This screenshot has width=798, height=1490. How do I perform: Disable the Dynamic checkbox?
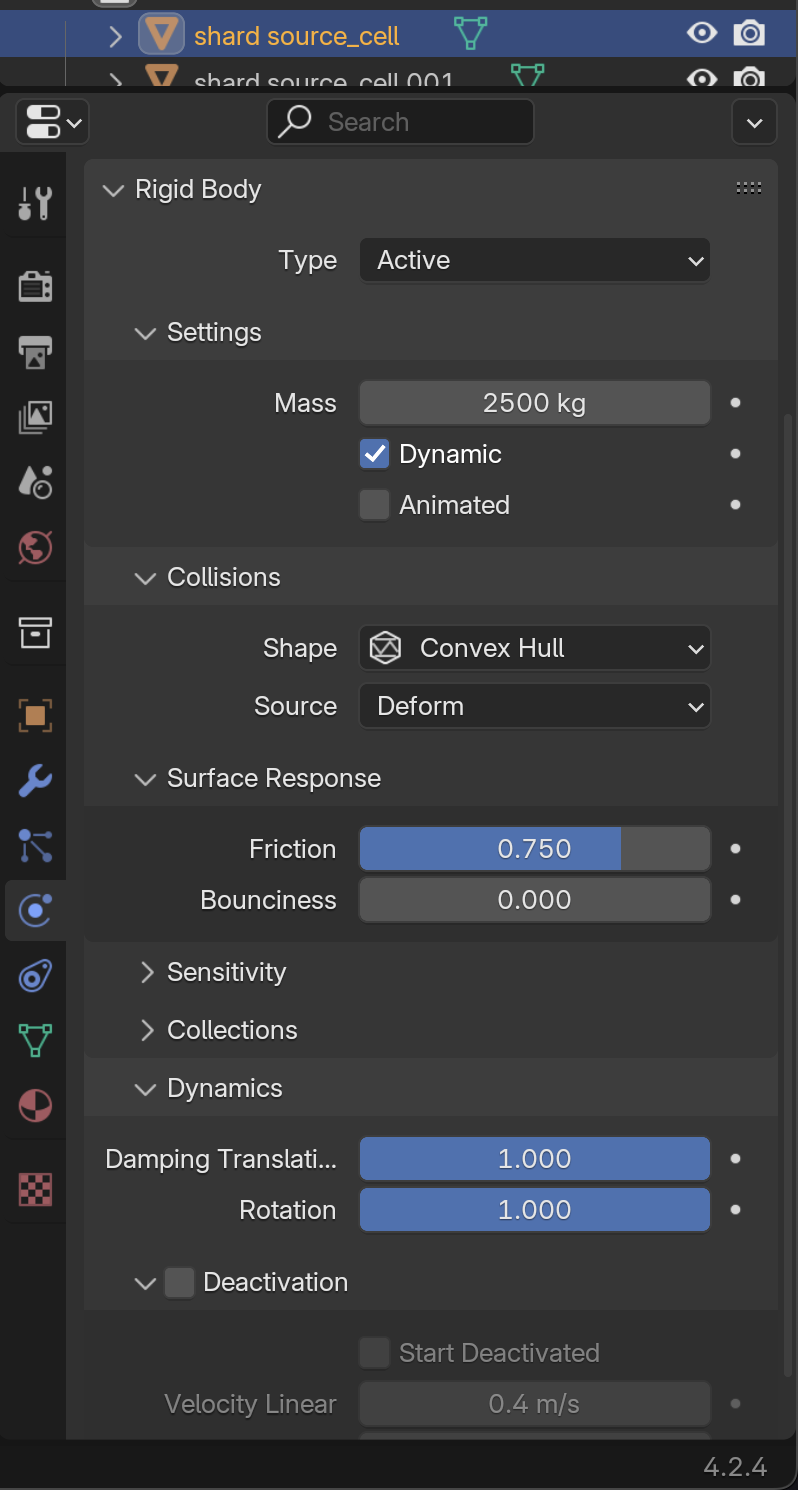coord(374,453)
